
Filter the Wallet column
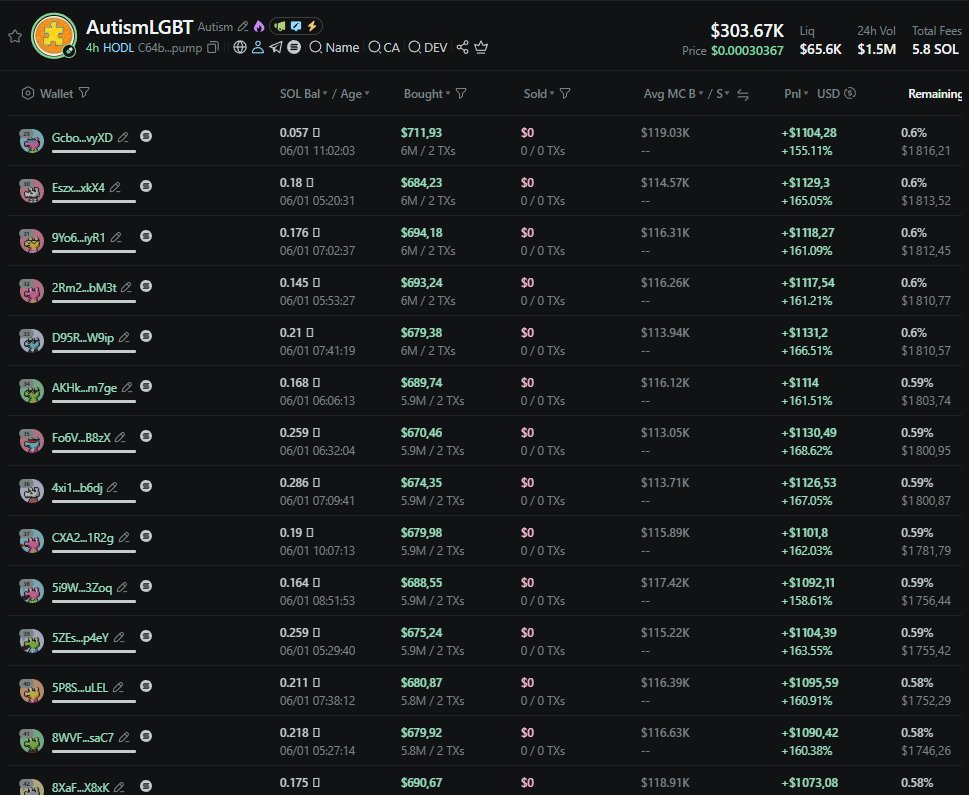pyautogui.click(x=84, y=93)
